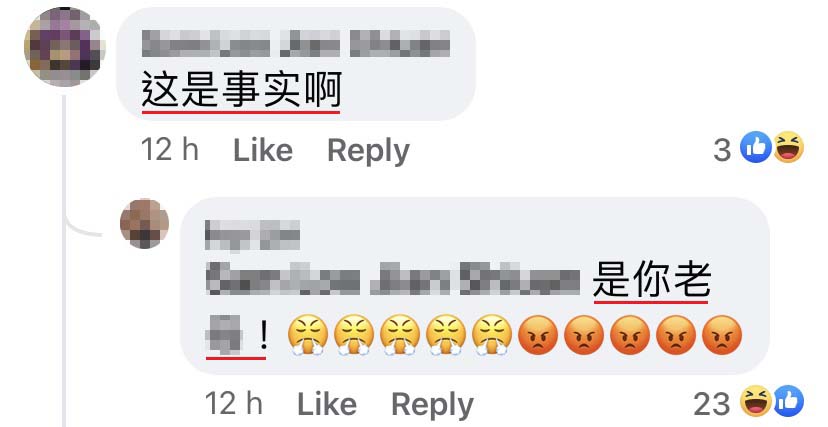Open the blurred author name of the top comment
The height and width of the screenshot is (427, 828).
click(296, 43)
